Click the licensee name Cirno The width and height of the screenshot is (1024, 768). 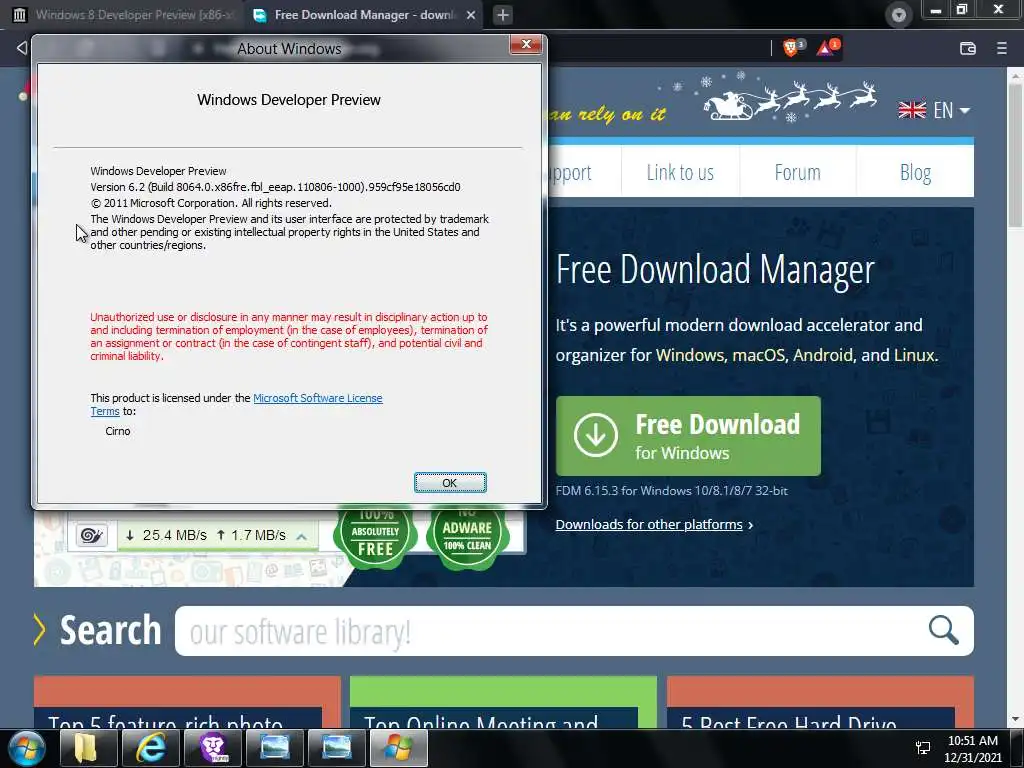coord(118,431)
